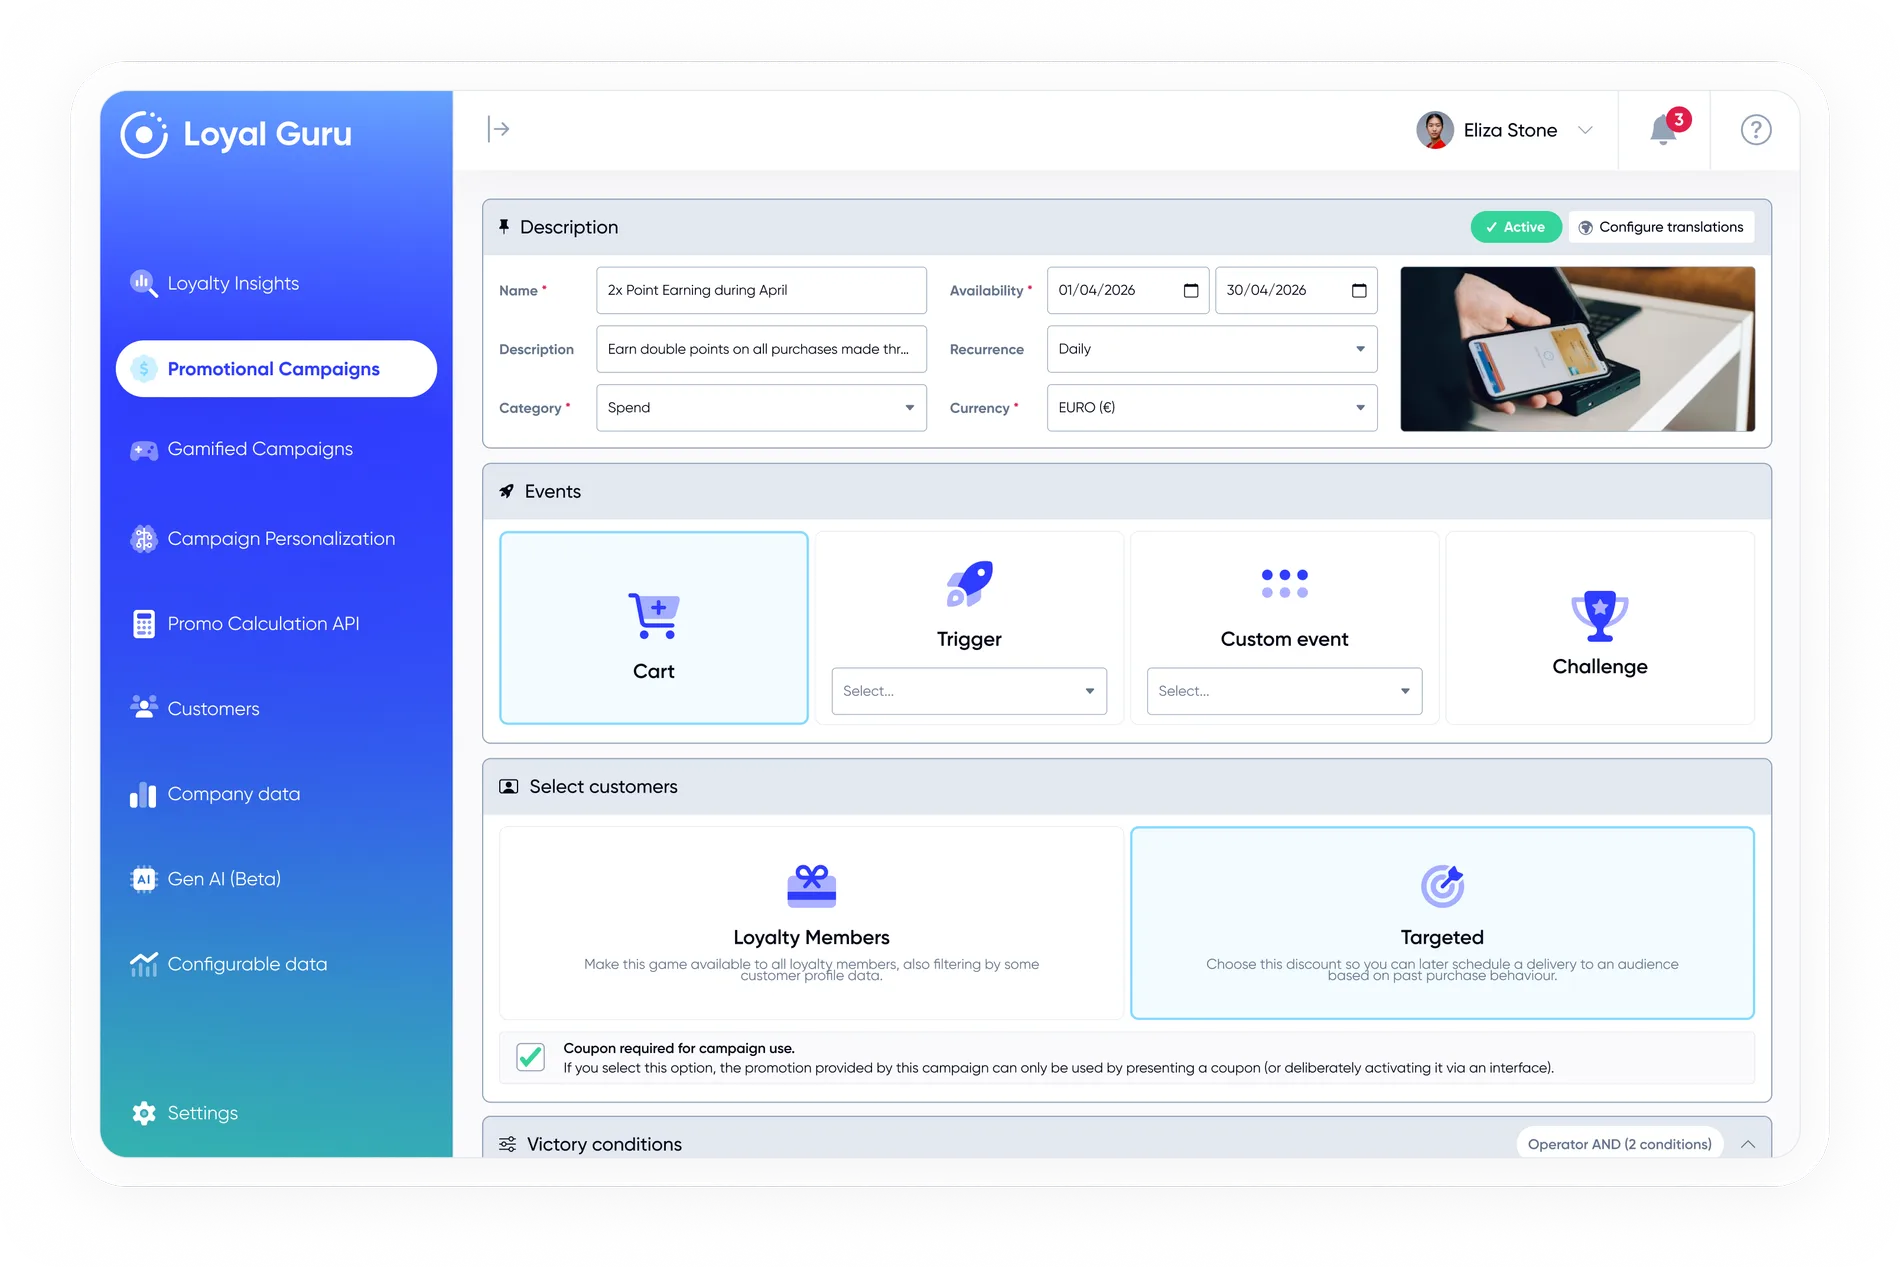This screenshot has height=1267, width=1900.
Task: Select the Cart event card
Action: (654, 627)
